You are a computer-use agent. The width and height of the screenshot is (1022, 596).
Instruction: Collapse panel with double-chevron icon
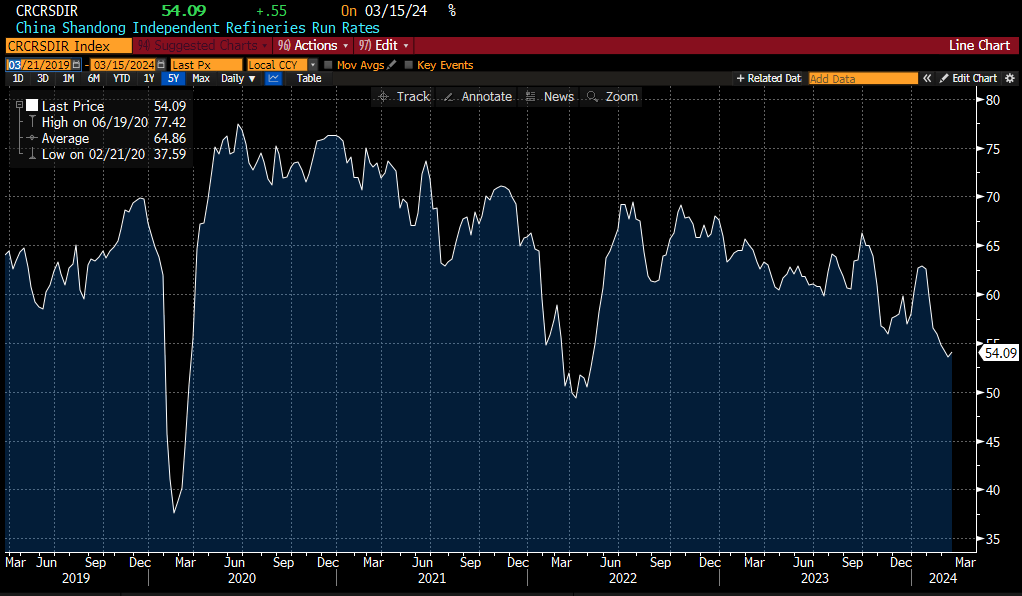(927, 78)
